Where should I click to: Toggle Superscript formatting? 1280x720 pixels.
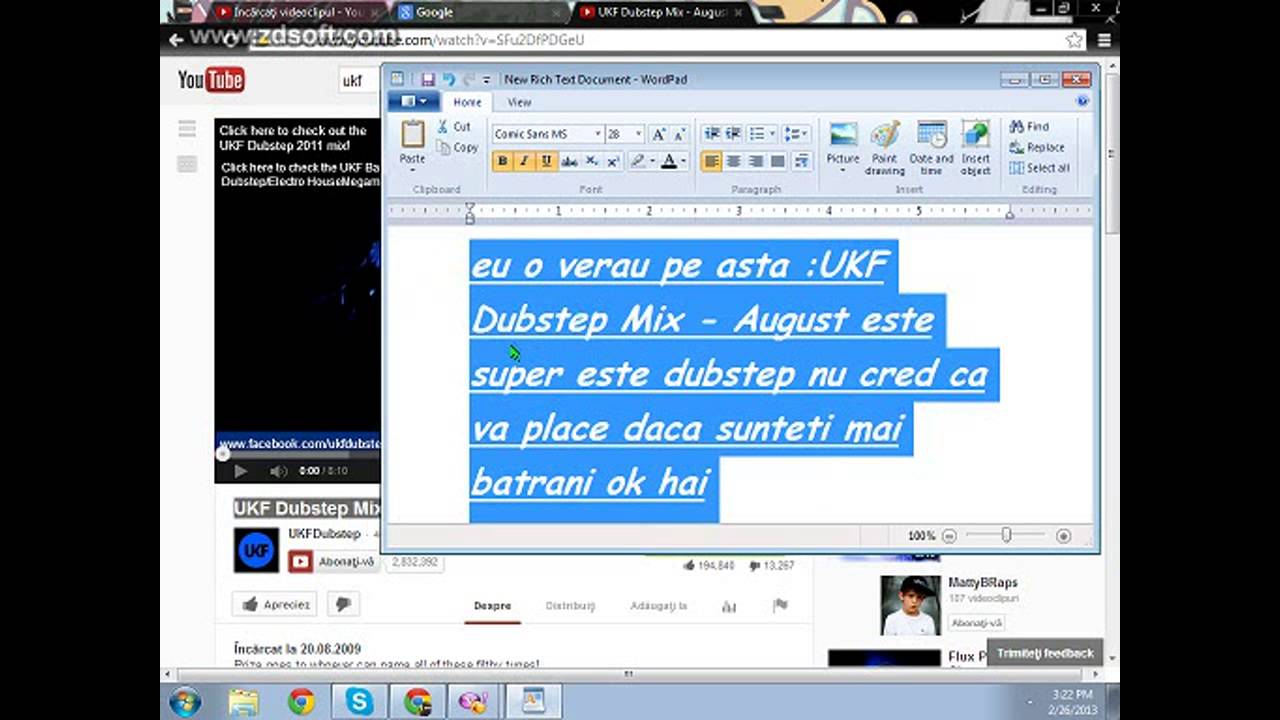(x=612, y=161)
